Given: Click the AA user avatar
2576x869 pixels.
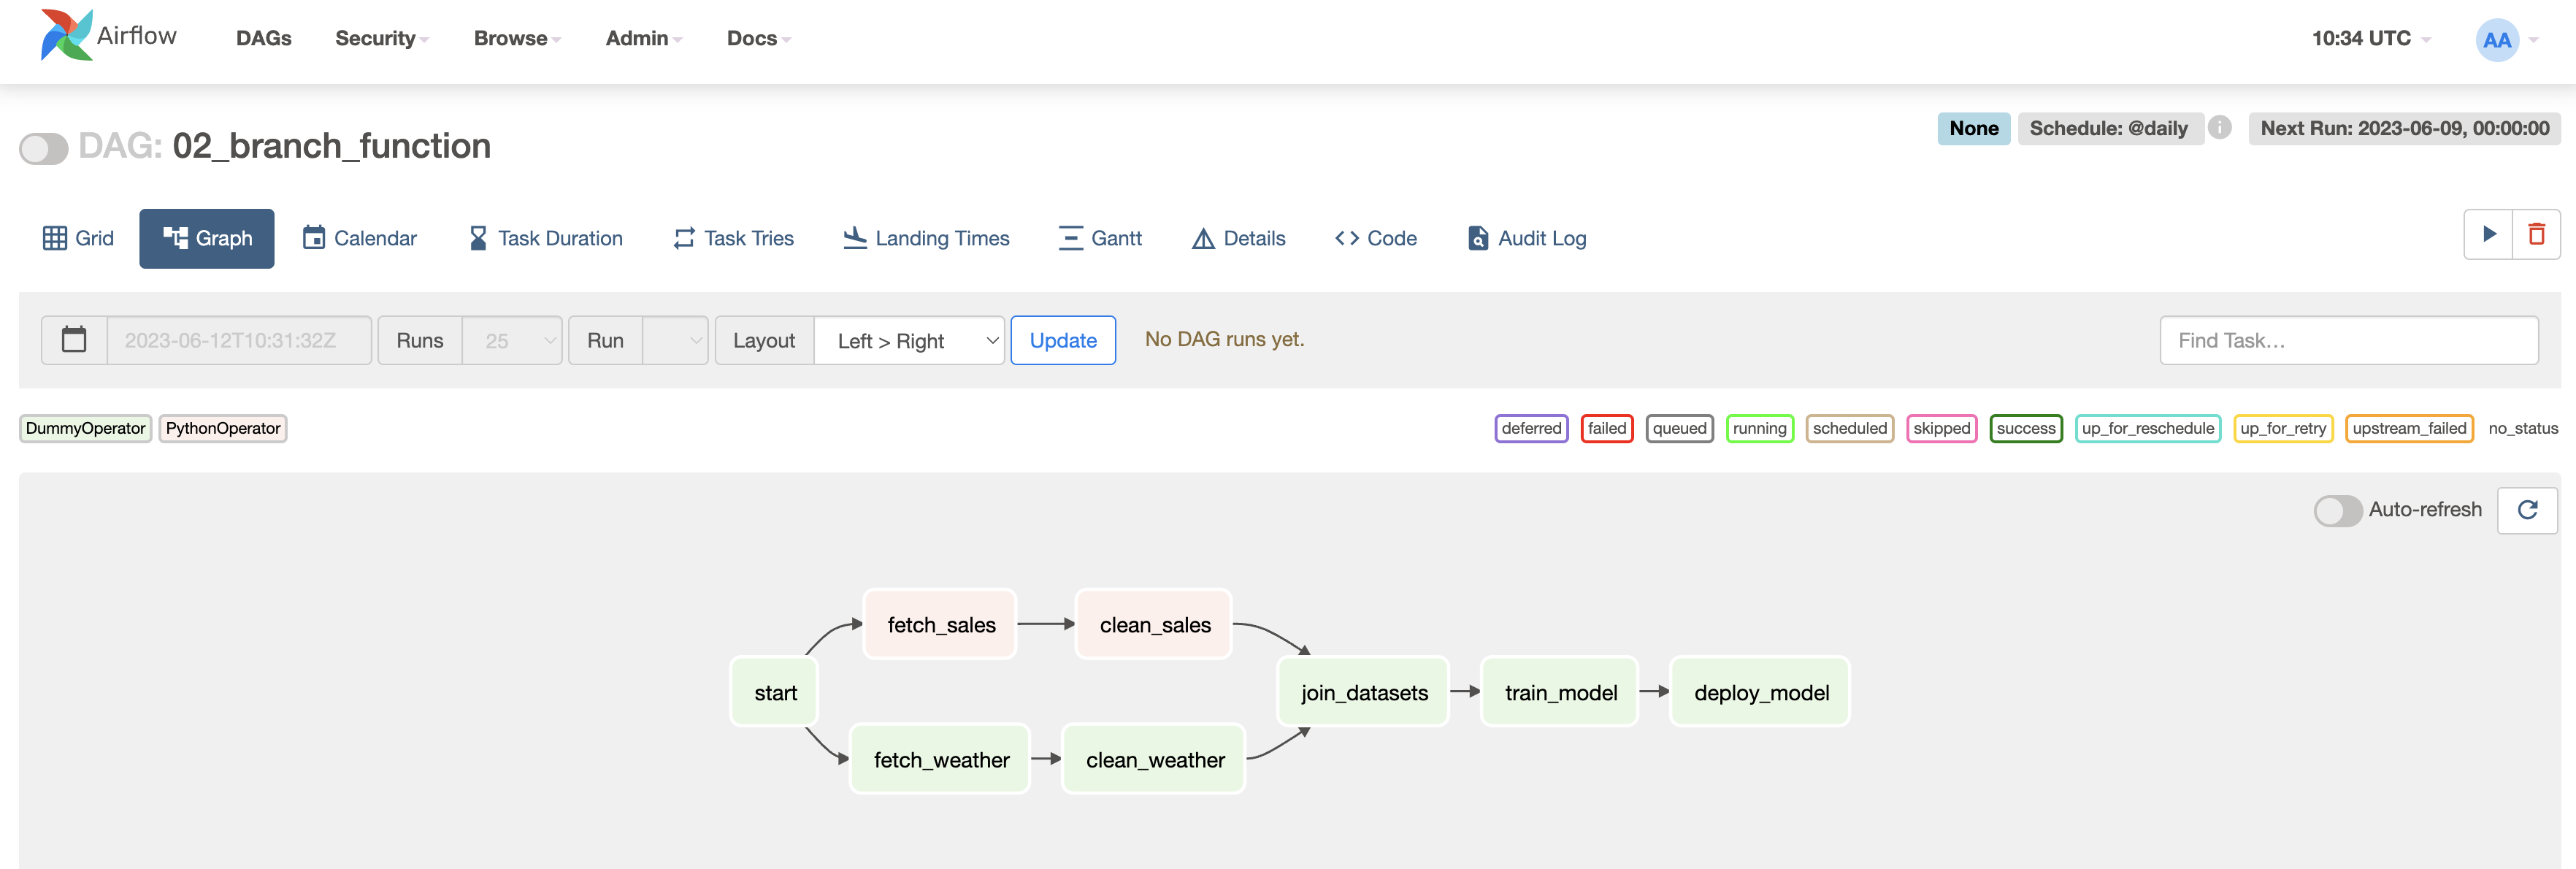Looking at the screenshot, I should (2496, 40).
